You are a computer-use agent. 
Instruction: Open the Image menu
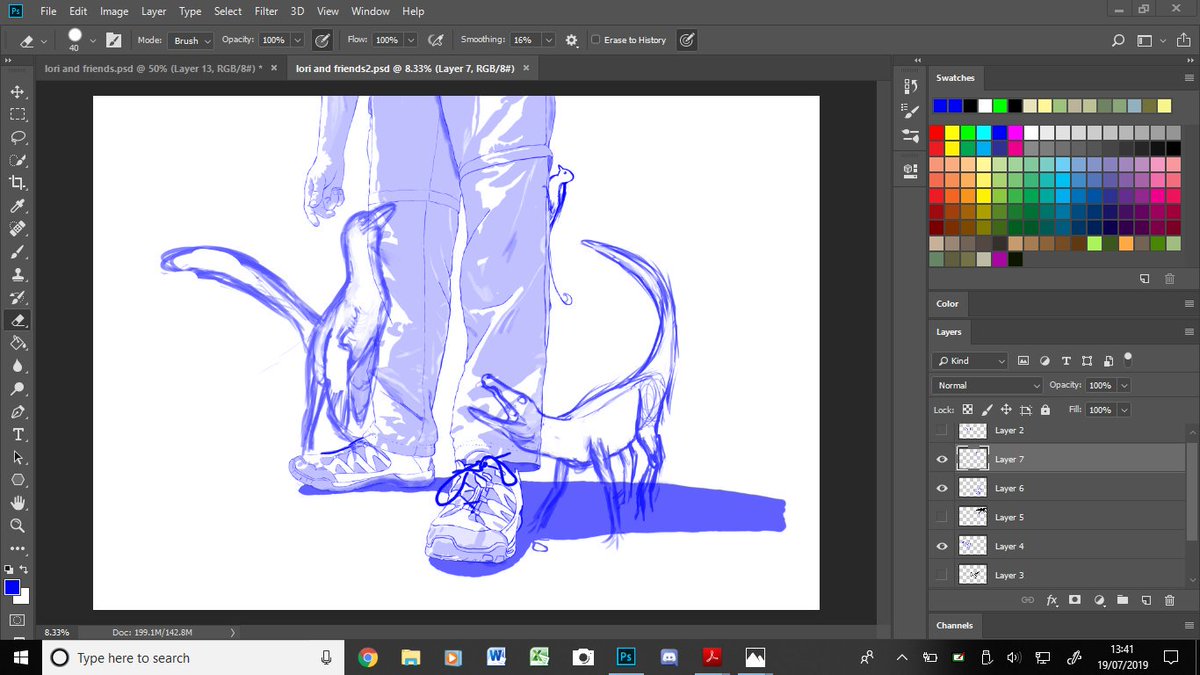pos(114,11)
